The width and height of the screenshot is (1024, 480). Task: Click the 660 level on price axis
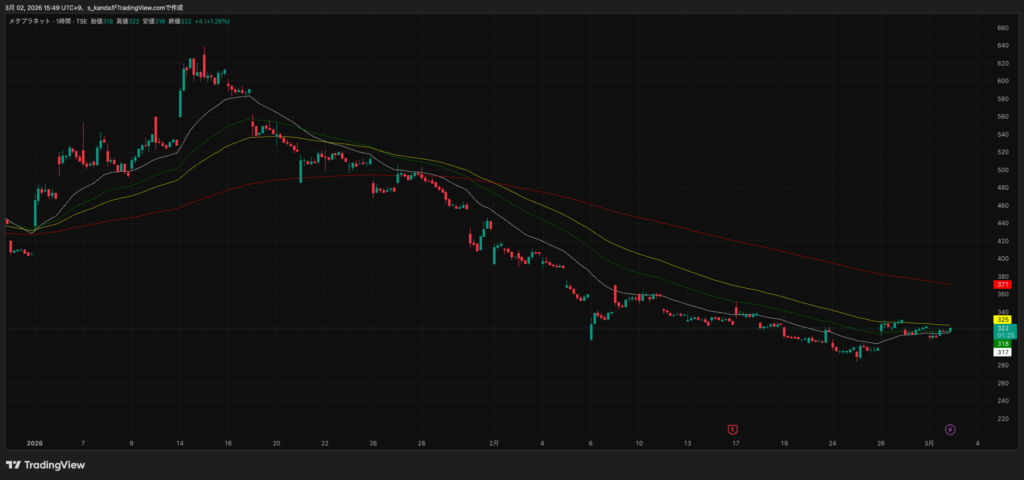1001,27
